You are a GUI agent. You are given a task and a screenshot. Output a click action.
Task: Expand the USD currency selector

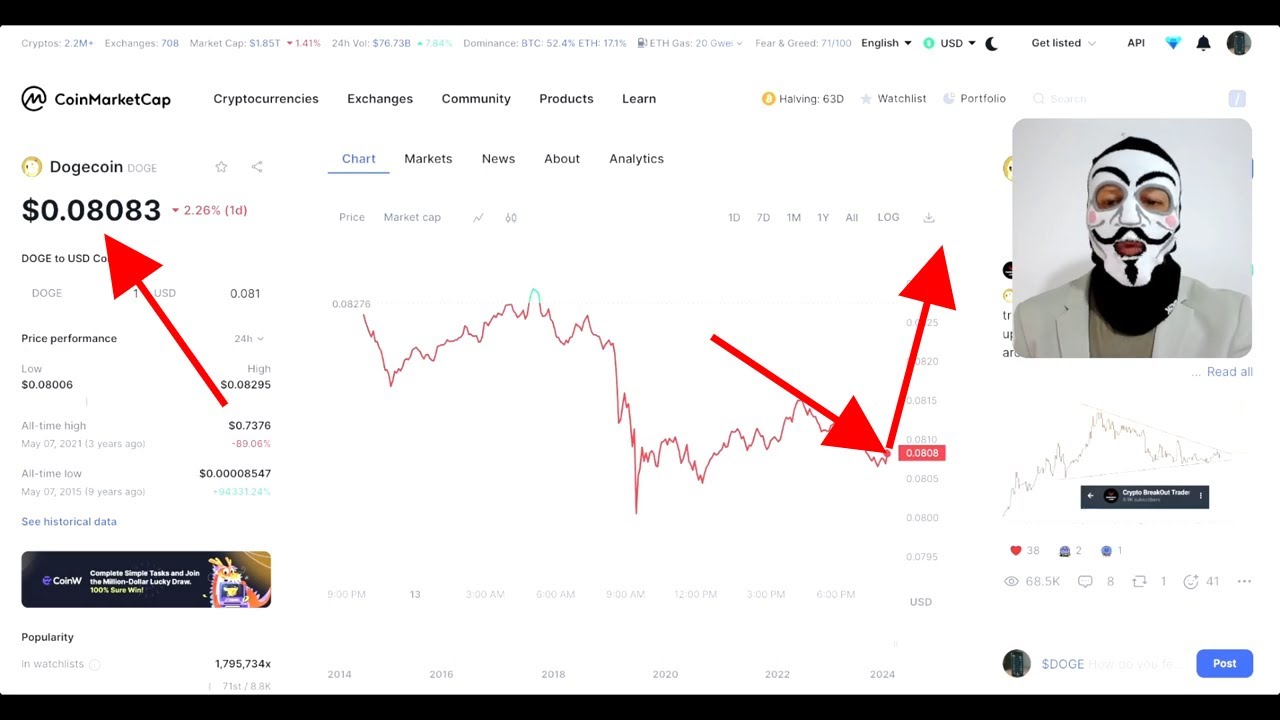coord(950,43)
